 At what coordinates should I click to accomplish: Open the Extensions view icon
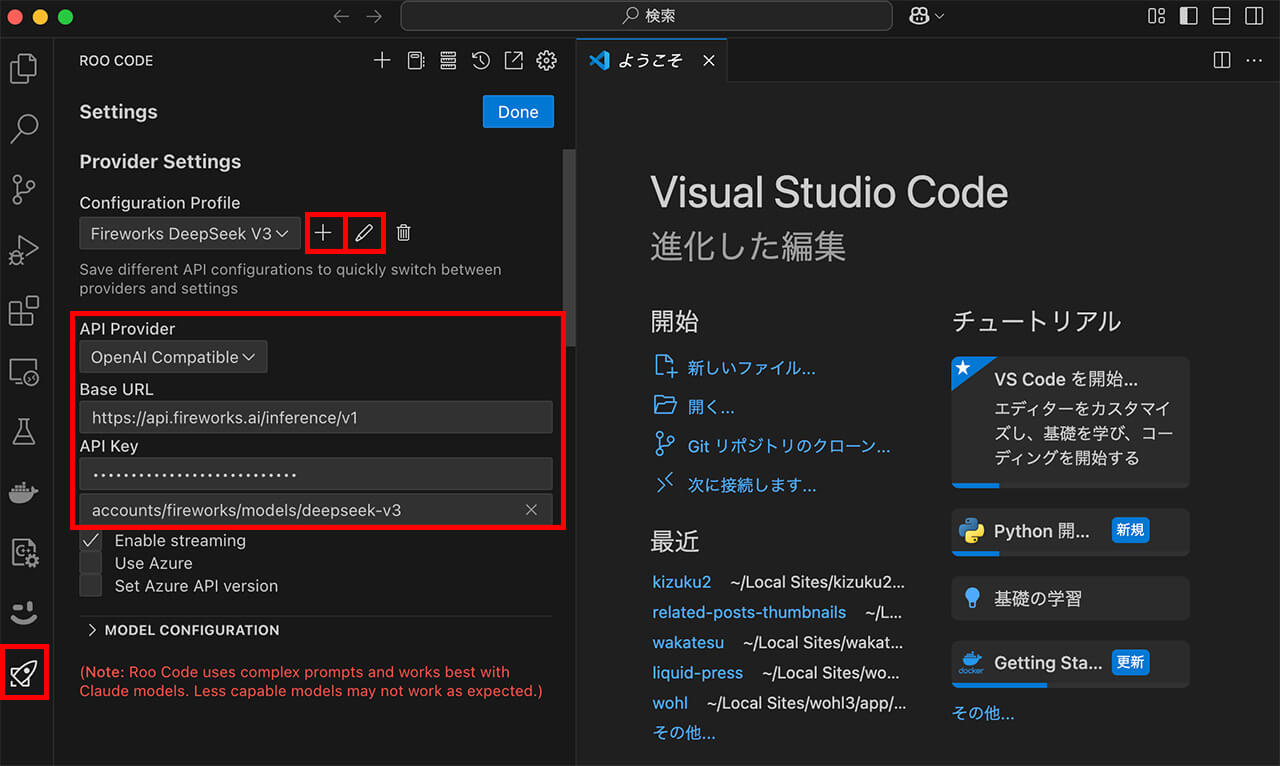(x=24, y=311)
